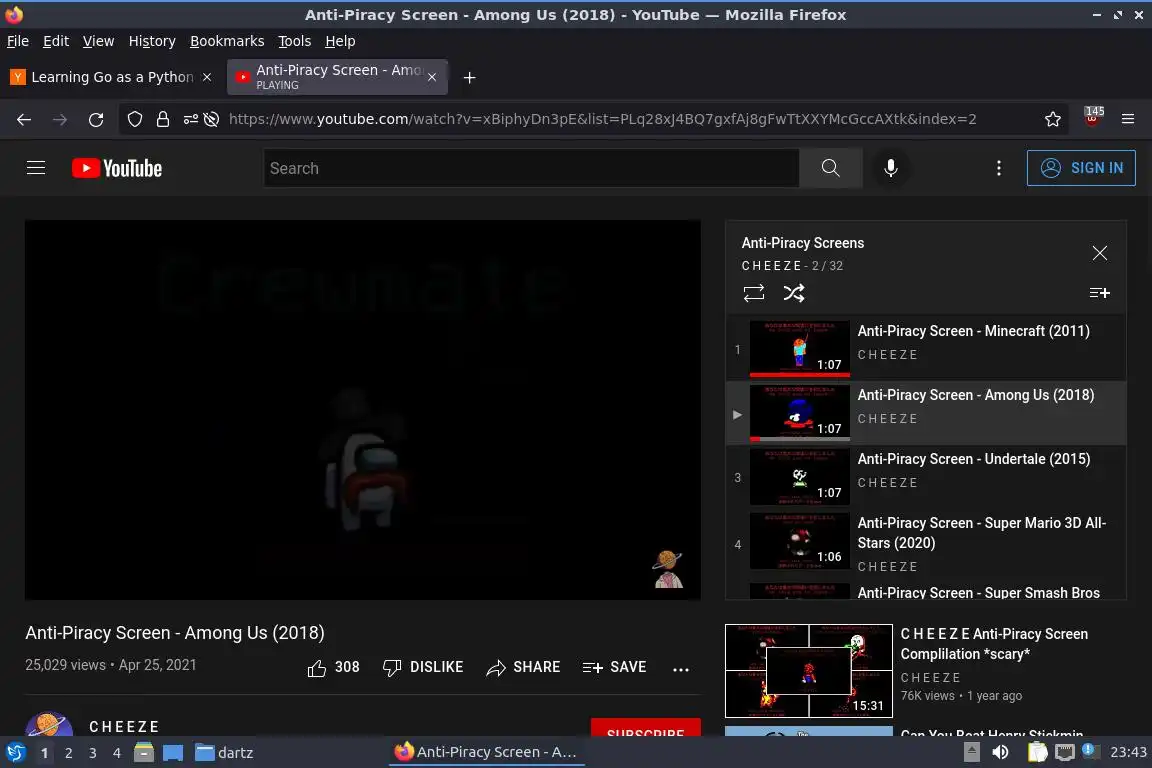
Task: Open site permissions icon in address bar
Action: 190,119
